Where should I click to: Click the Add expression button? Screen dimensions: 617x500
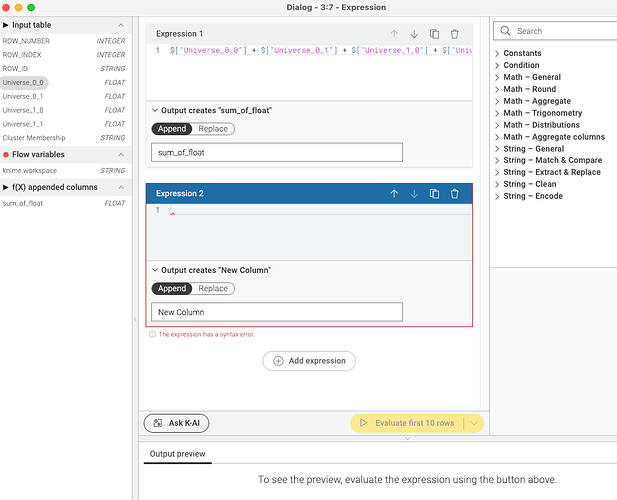click(309, 361)
